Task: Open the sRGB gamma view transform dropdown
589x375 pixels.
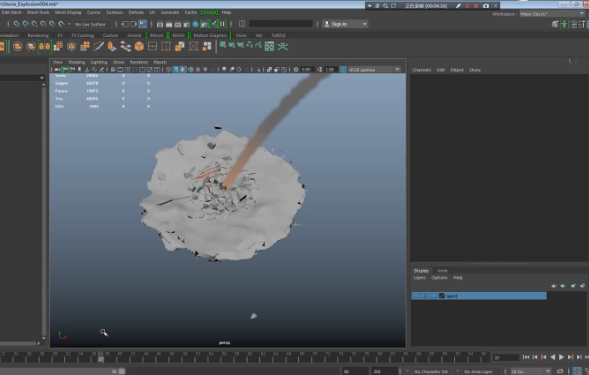Action: click(374, 70)
